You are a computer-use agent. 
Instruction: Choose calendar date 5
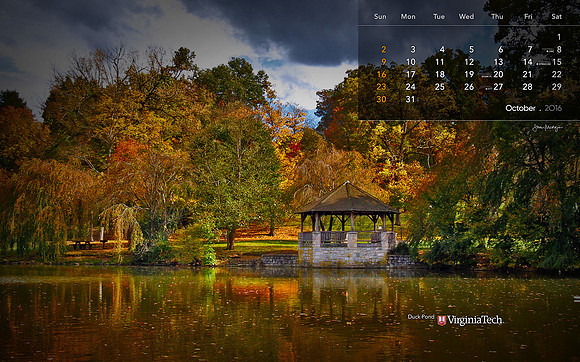coord(471,49)
